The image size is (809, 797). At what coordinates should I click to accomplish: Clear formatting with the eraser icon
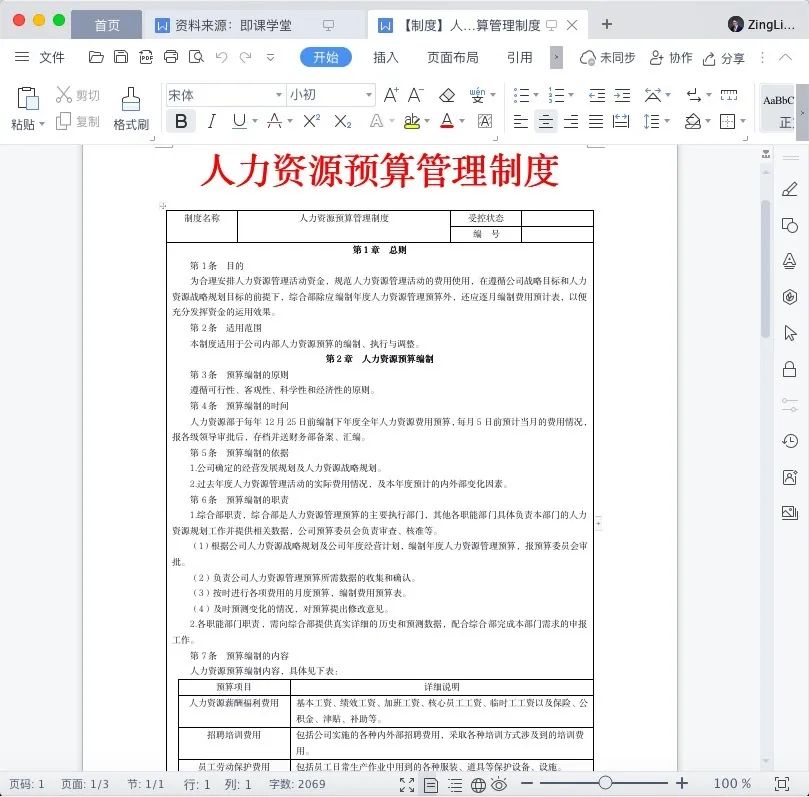[x=447, y=95]
